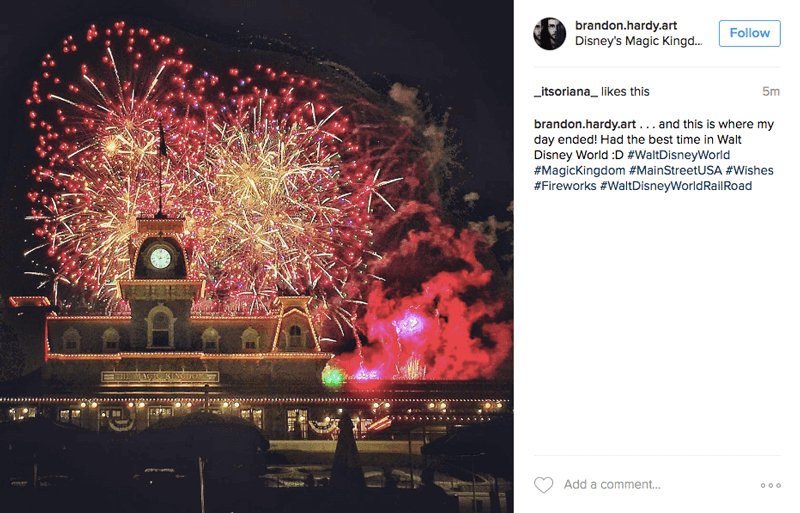The image size is (800, 513).
Task: Open the 5m post timestamp
Action: point(771,91)
